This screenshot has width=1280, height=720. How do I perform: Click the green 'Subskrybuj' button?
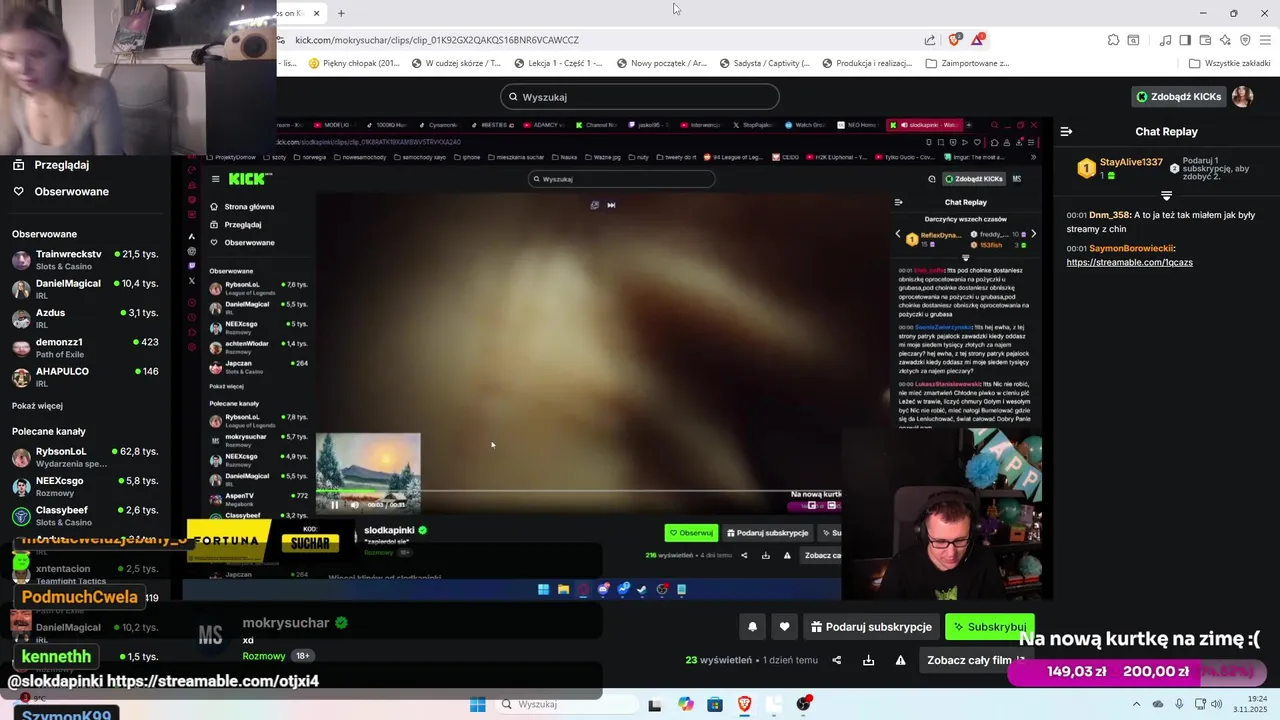pyautogui.click(x=990, y=627)
